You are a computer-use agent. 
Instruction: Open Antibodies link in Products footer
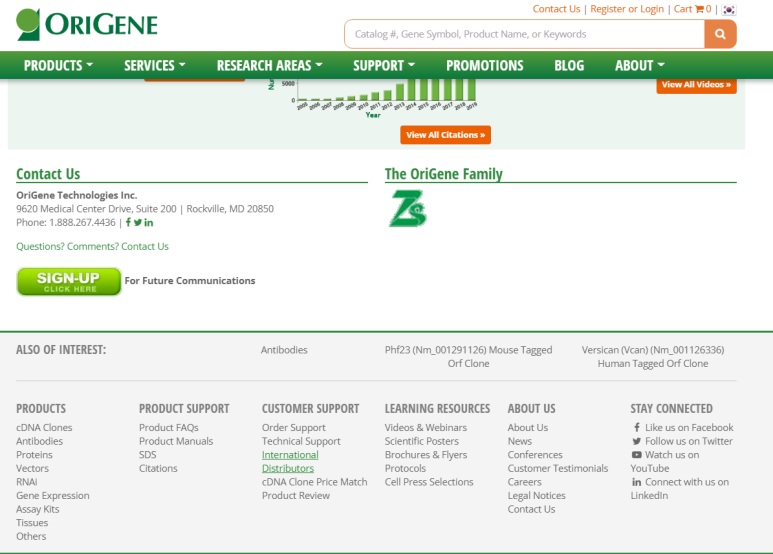coord(39,441)
